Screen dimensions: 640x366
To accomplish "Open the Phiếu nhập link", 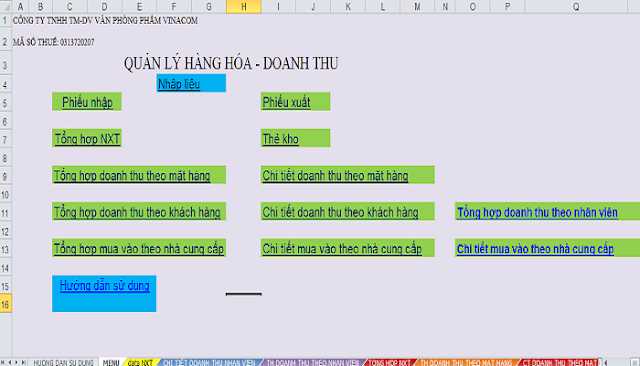I will pyautogui.click(x=87, y=102).
